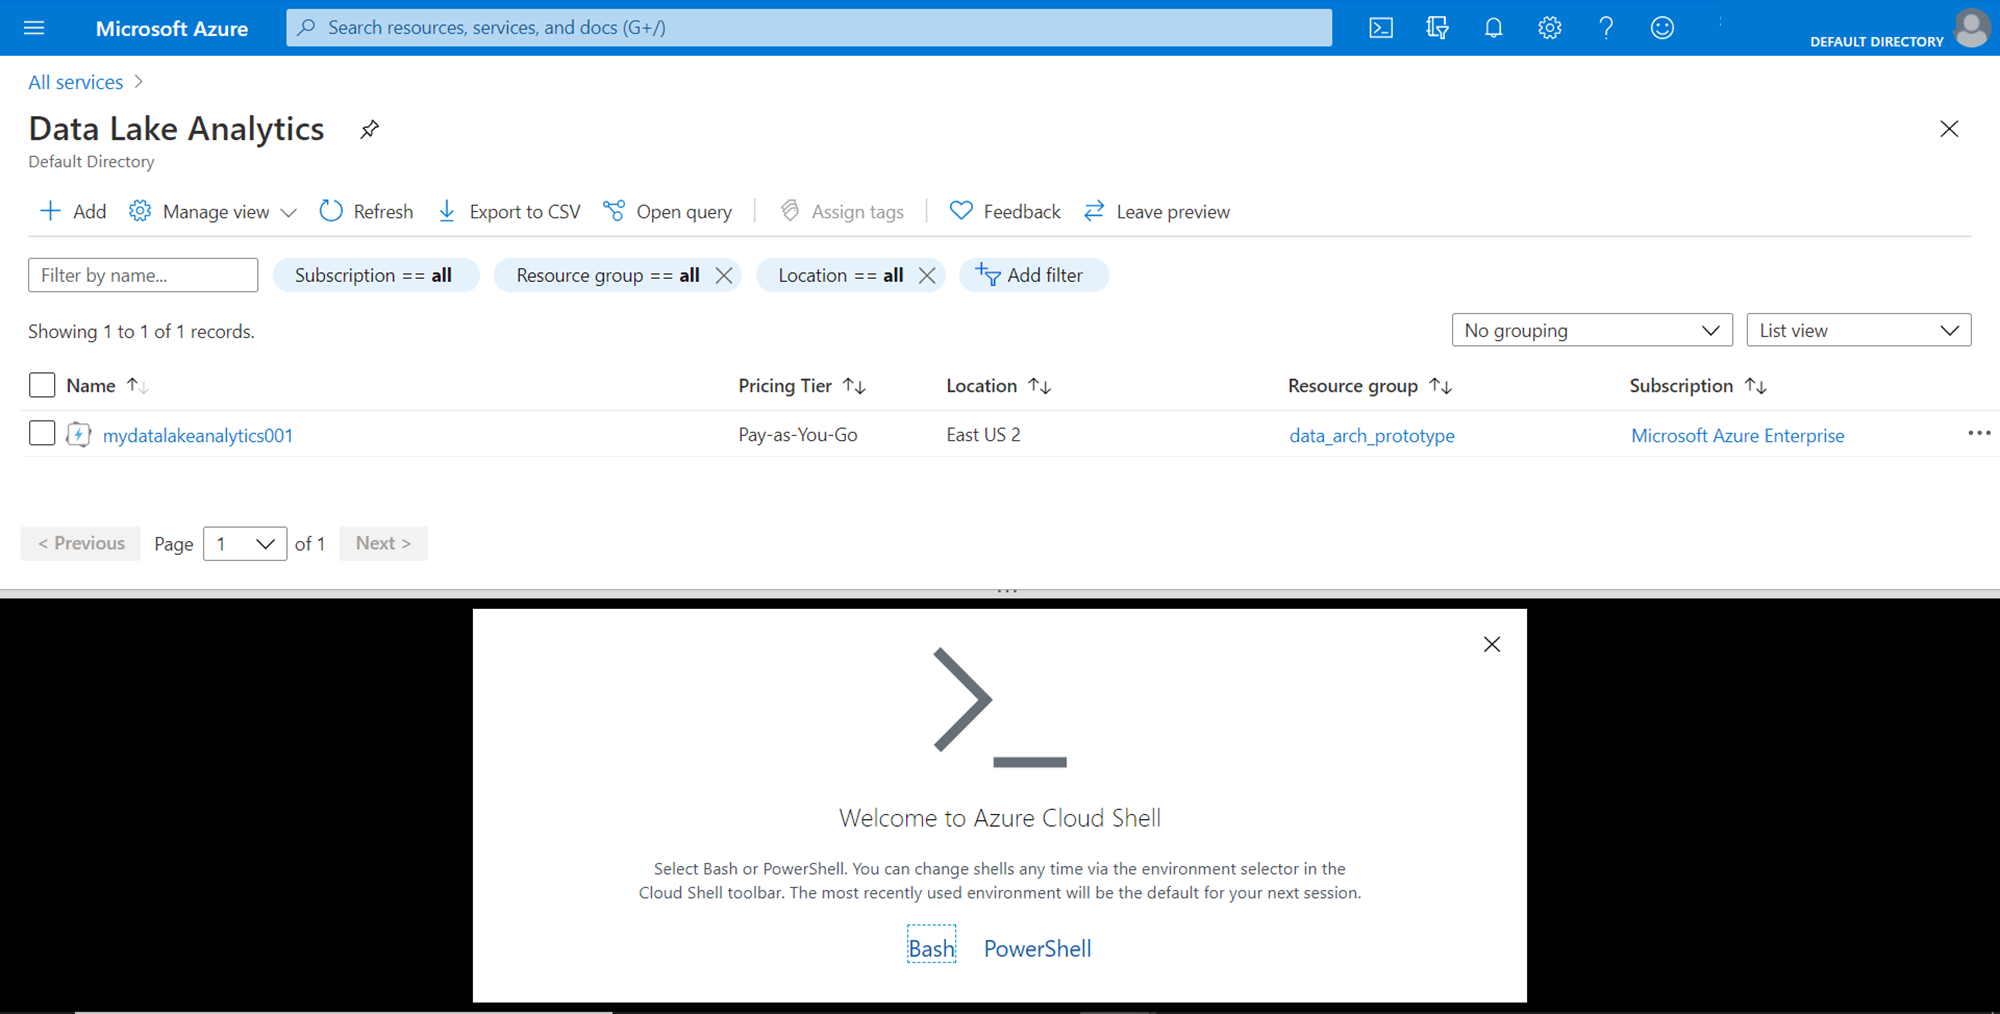Open Cloud Shell from the top bar
The width and height of the screenshot is (2000, 1014).
[1381, 28]
